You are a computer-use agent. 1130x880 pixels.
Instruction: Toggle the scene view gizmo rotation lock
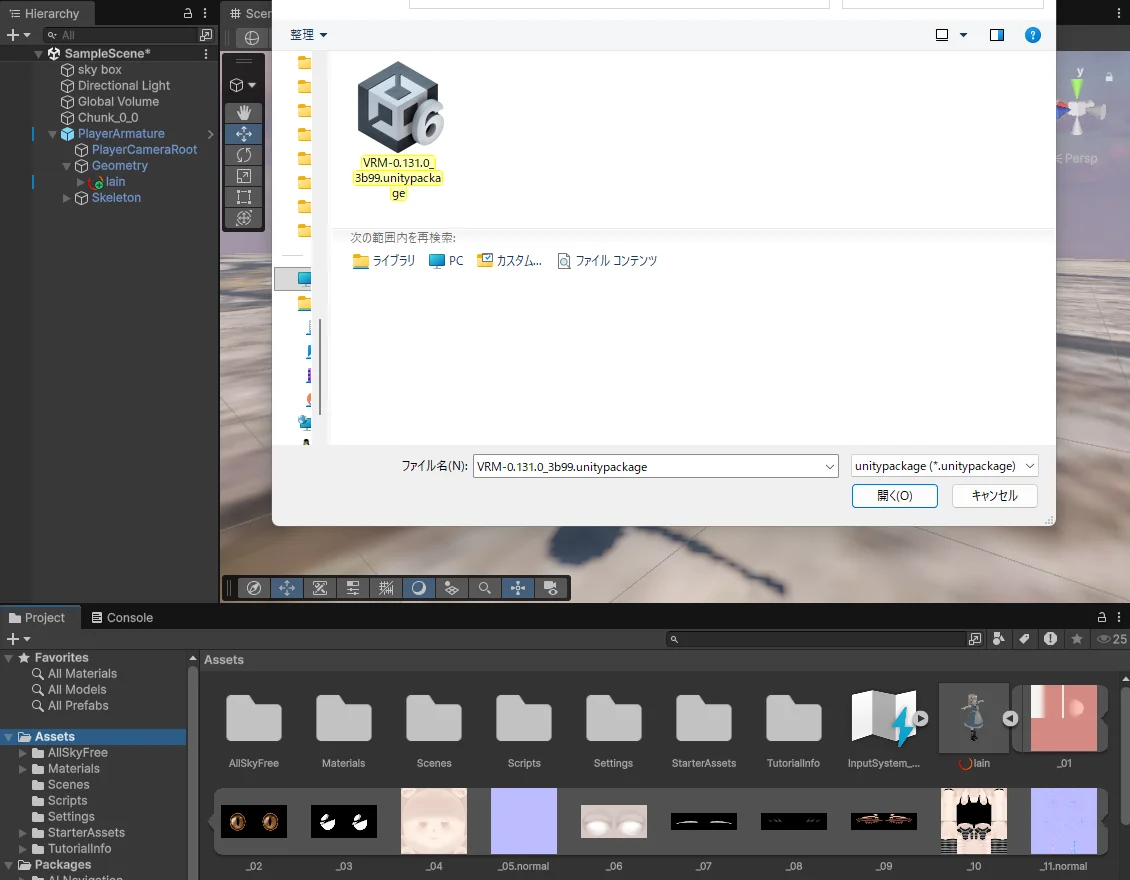(x=1109, y=77)
